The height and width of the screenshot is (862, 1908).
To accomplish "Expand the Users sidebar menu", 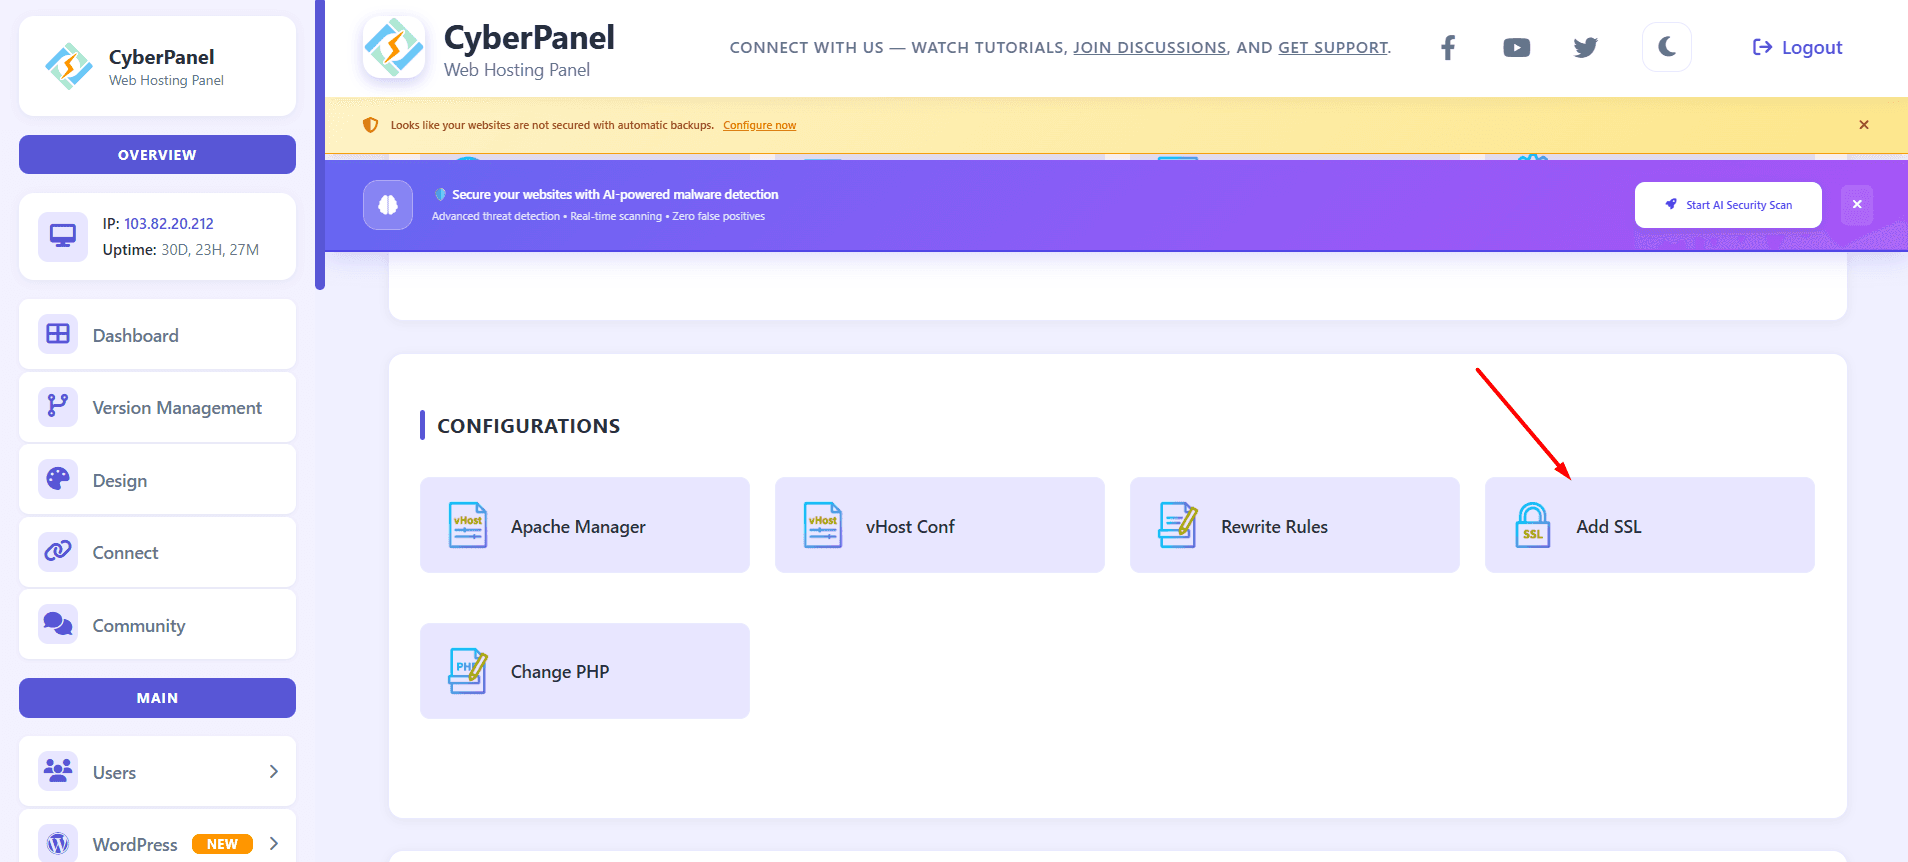I will (x=157, y=772).
